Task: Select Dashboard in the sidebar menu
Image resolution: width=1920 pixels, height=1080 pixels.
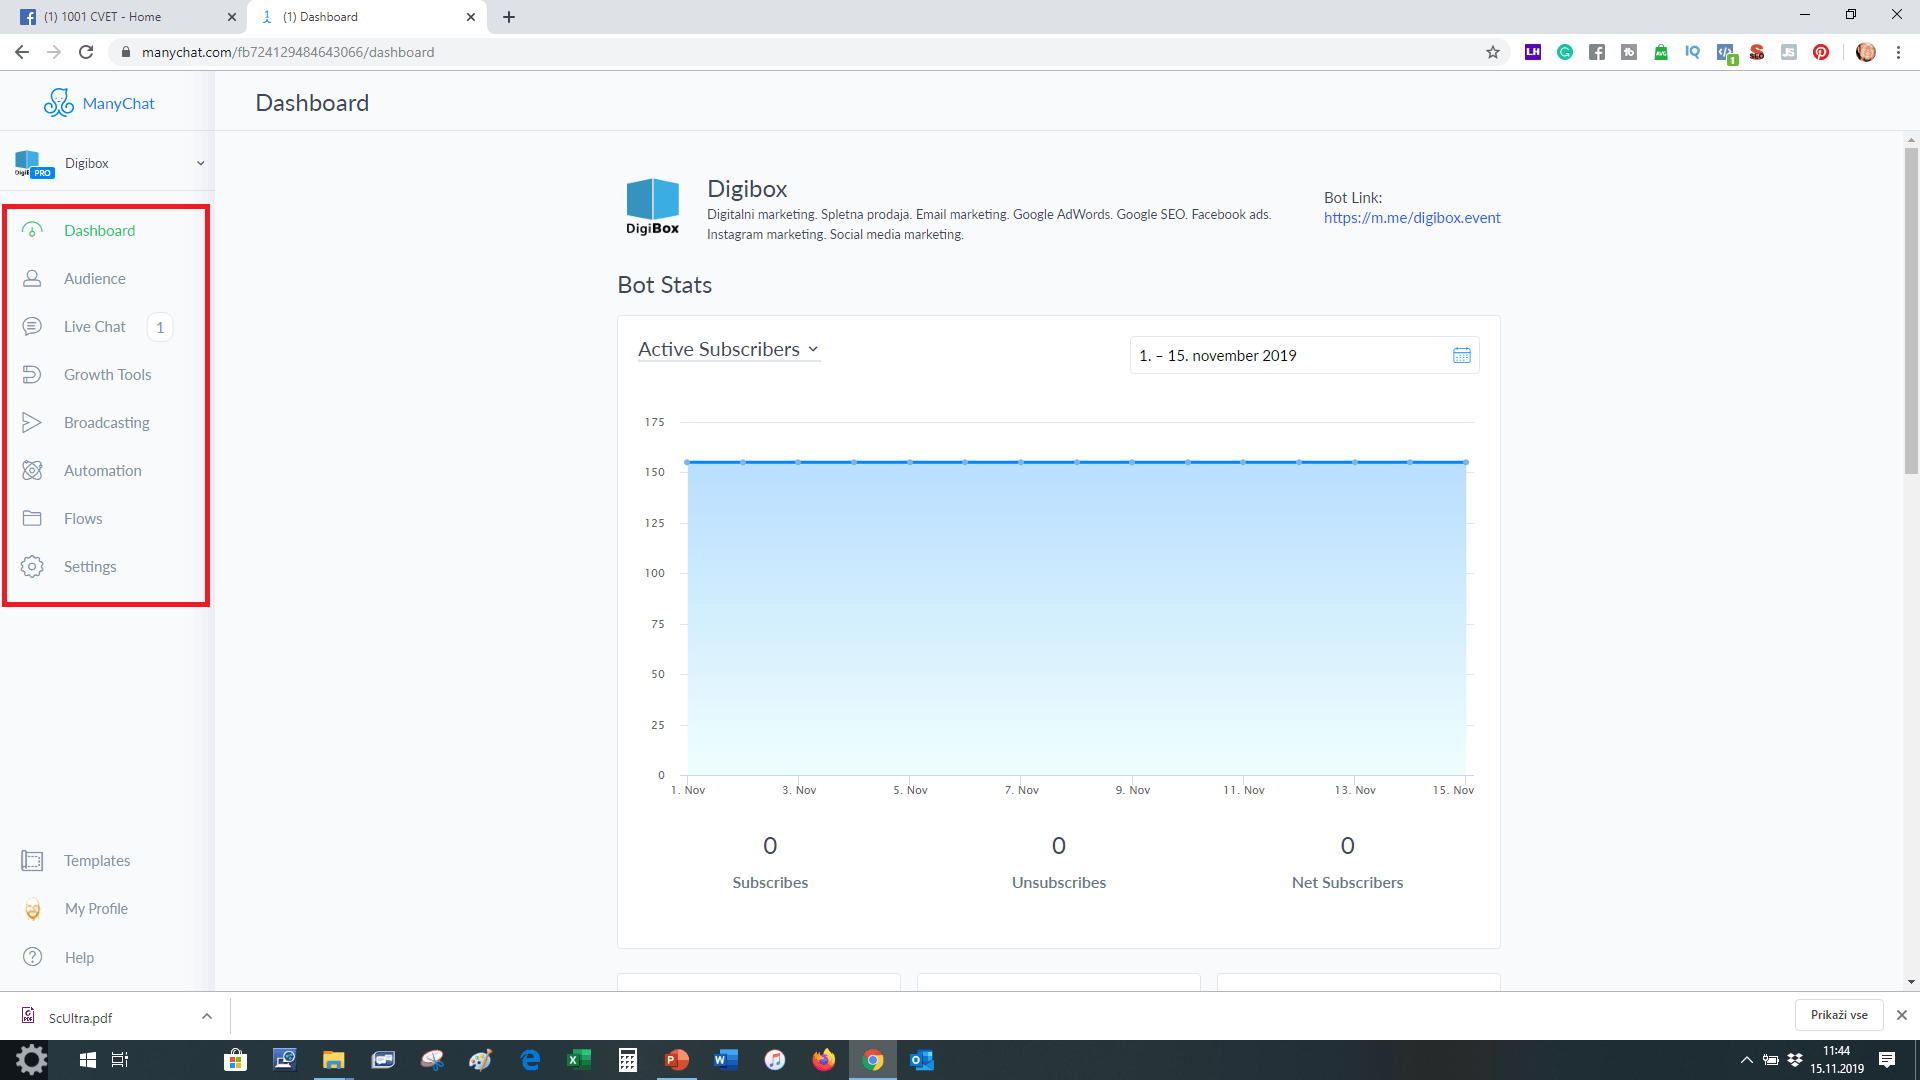Action: coord(99,231)
